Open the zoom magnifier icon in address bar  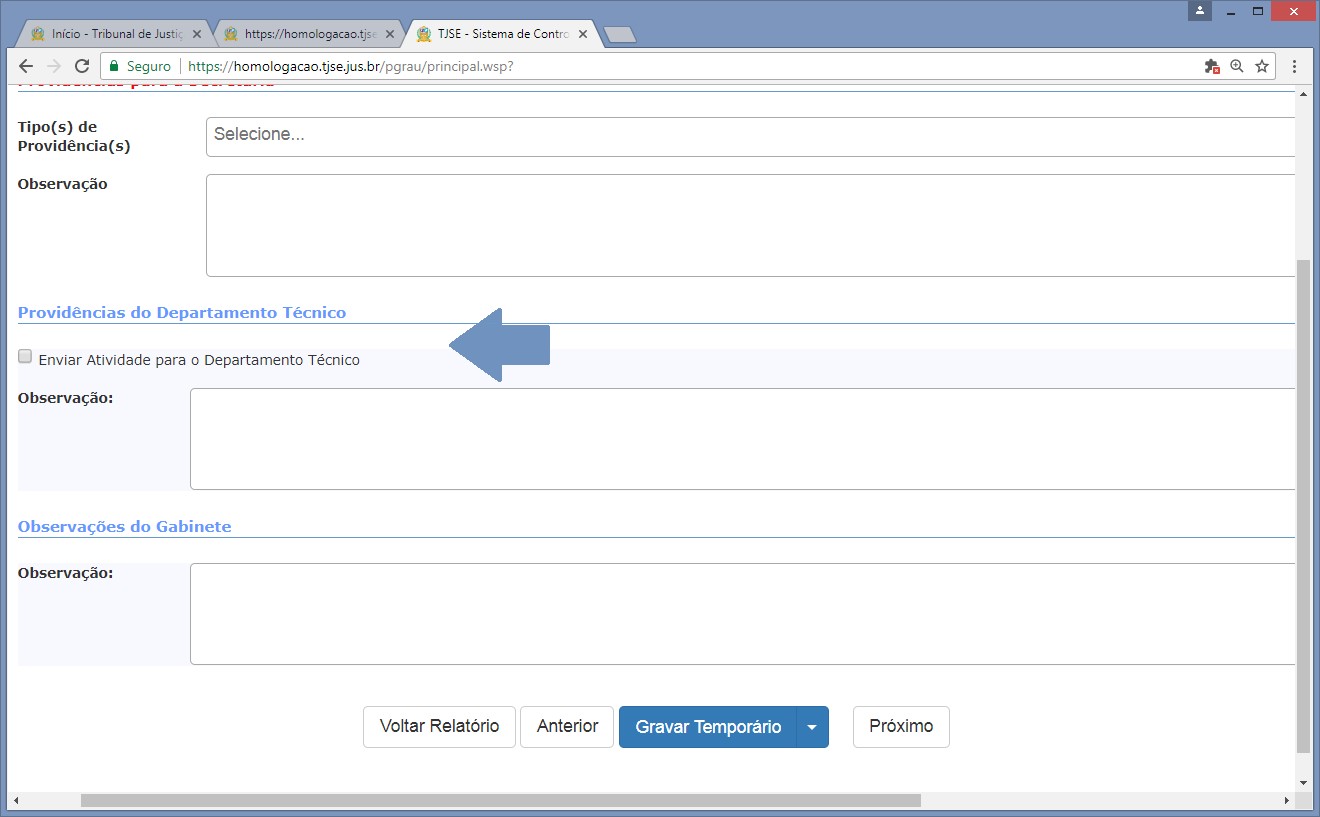(x=1237, y=66)
